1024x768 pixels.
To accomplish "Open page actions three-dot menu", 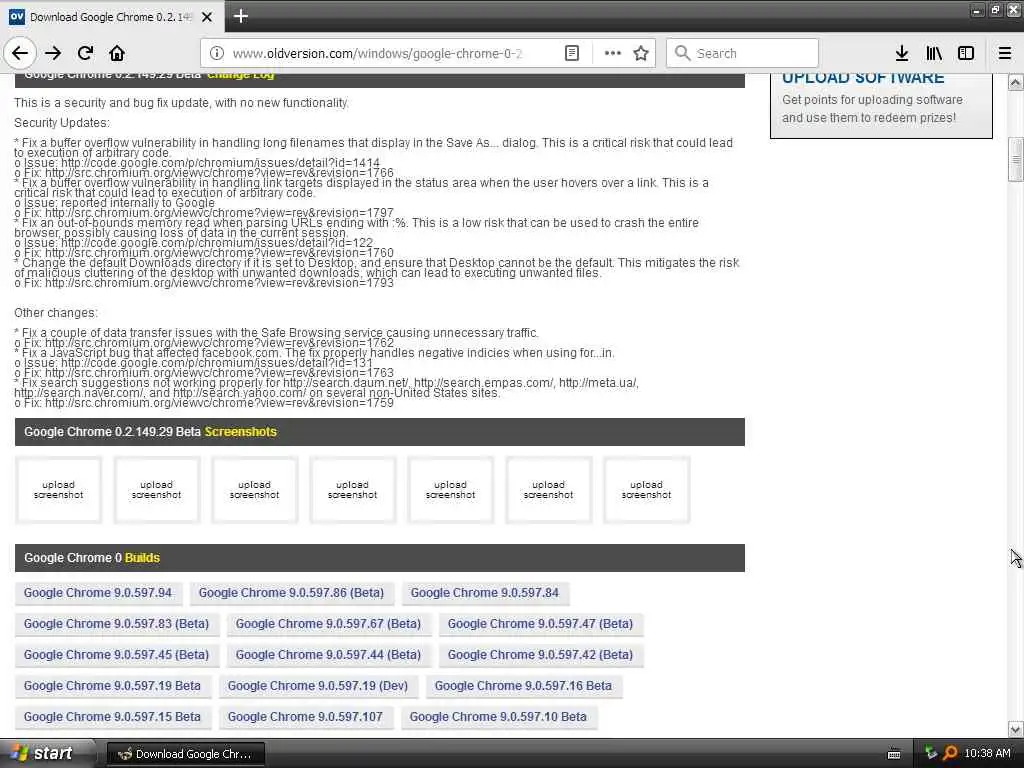I will click(x=613, y=53).
